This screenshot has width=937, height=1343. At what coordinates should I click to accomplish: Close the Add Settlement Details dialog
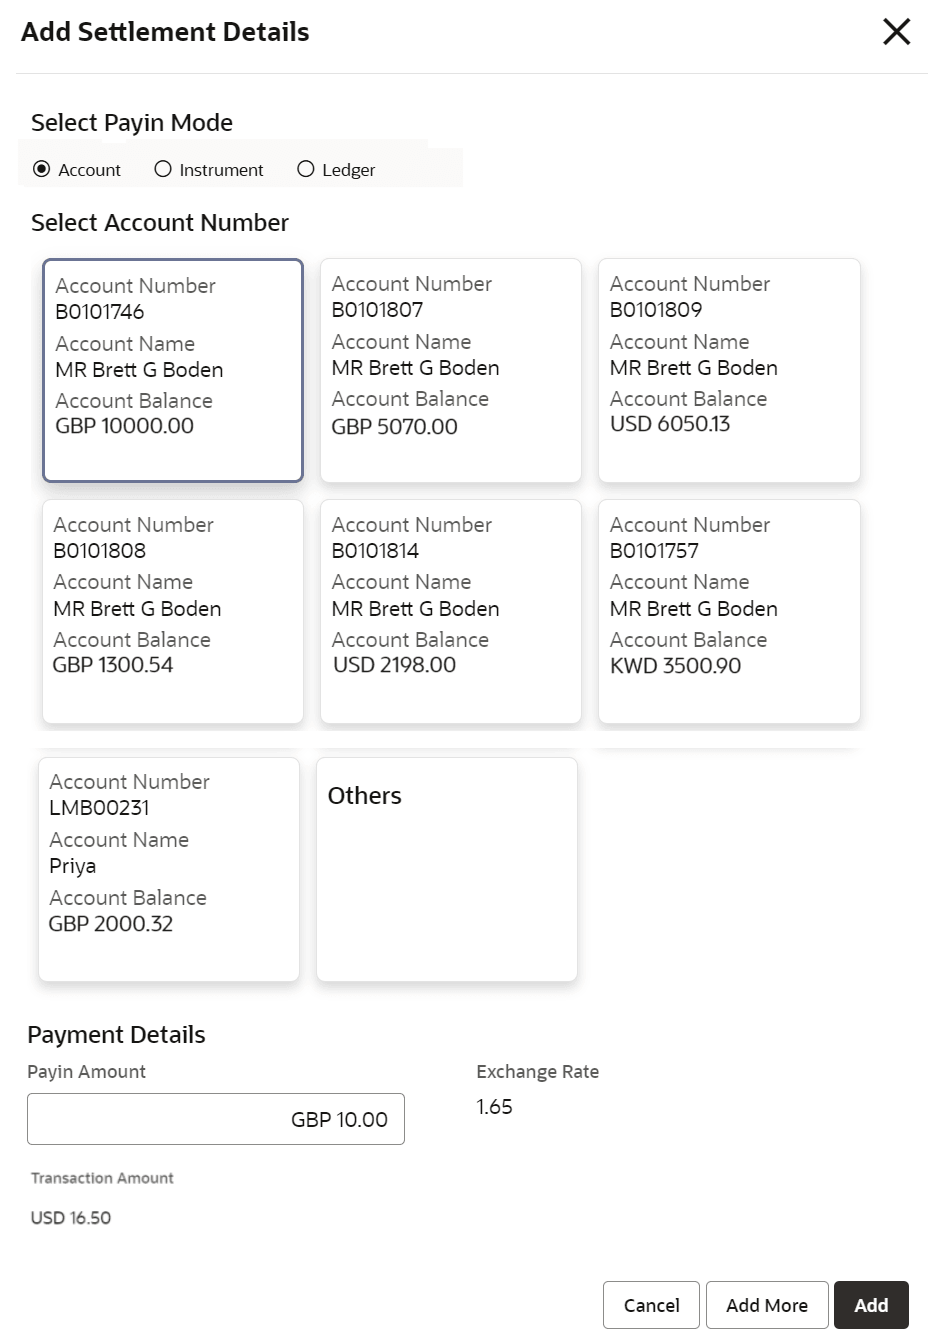896,32
